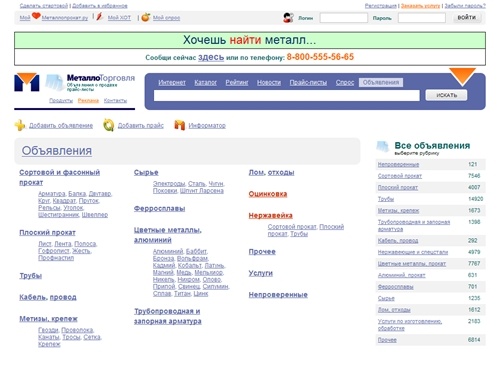Image resolution: width=500 pixels, height=375 pixels.
Task: Click the Информатор link
Action: pyautogui.click(x=207, y=126)
